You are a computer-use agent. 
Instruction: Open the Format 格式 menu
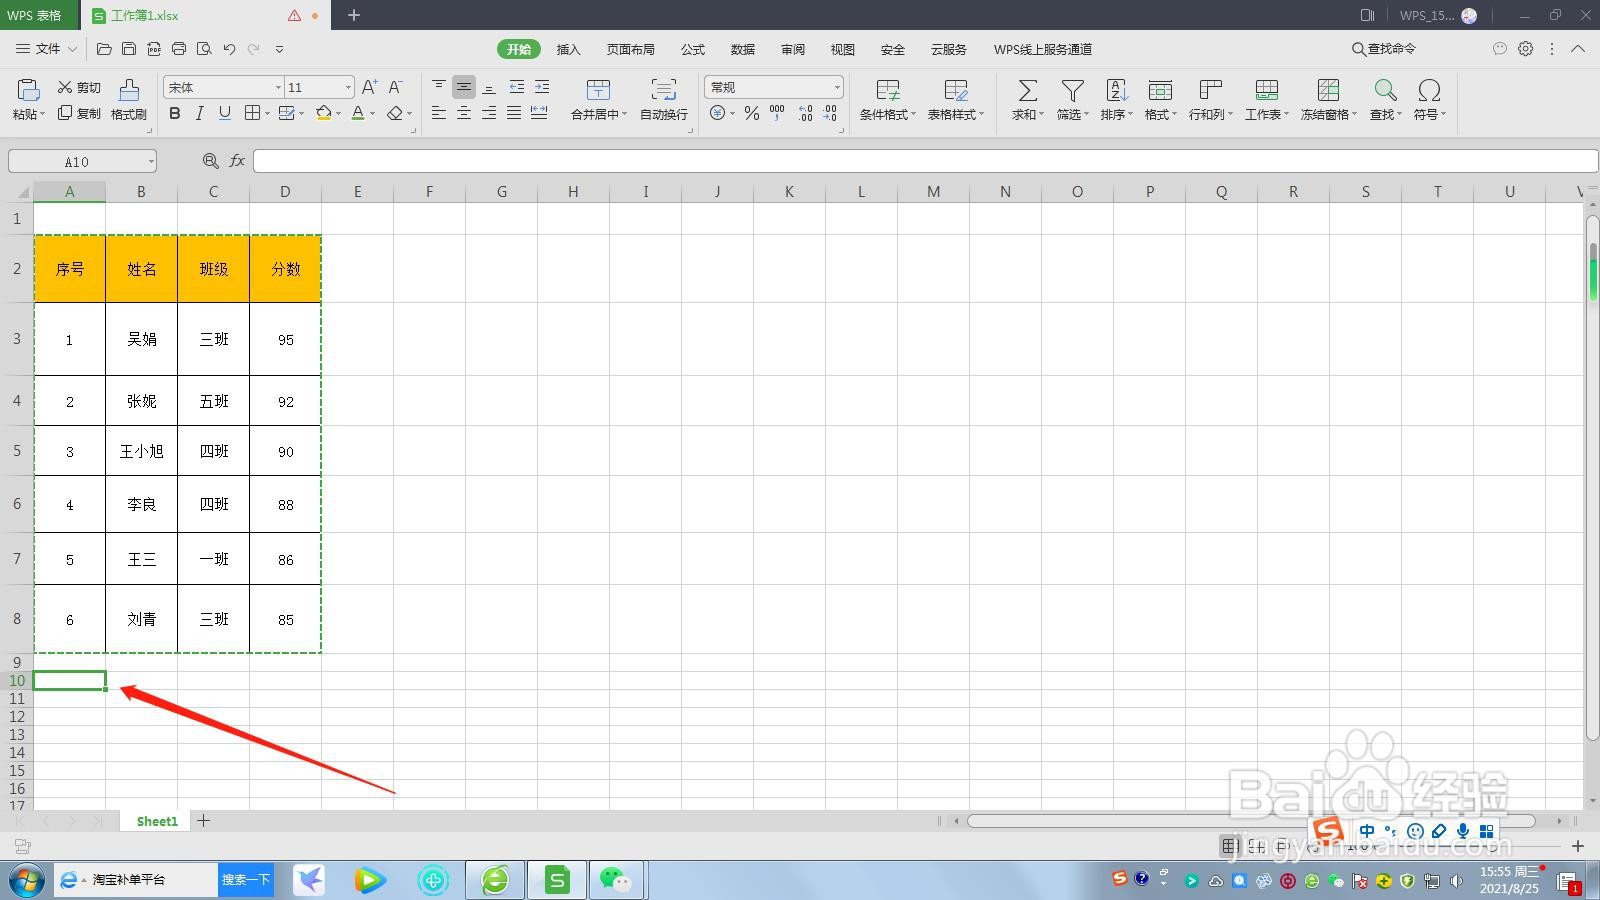[x=1160, y=100]
